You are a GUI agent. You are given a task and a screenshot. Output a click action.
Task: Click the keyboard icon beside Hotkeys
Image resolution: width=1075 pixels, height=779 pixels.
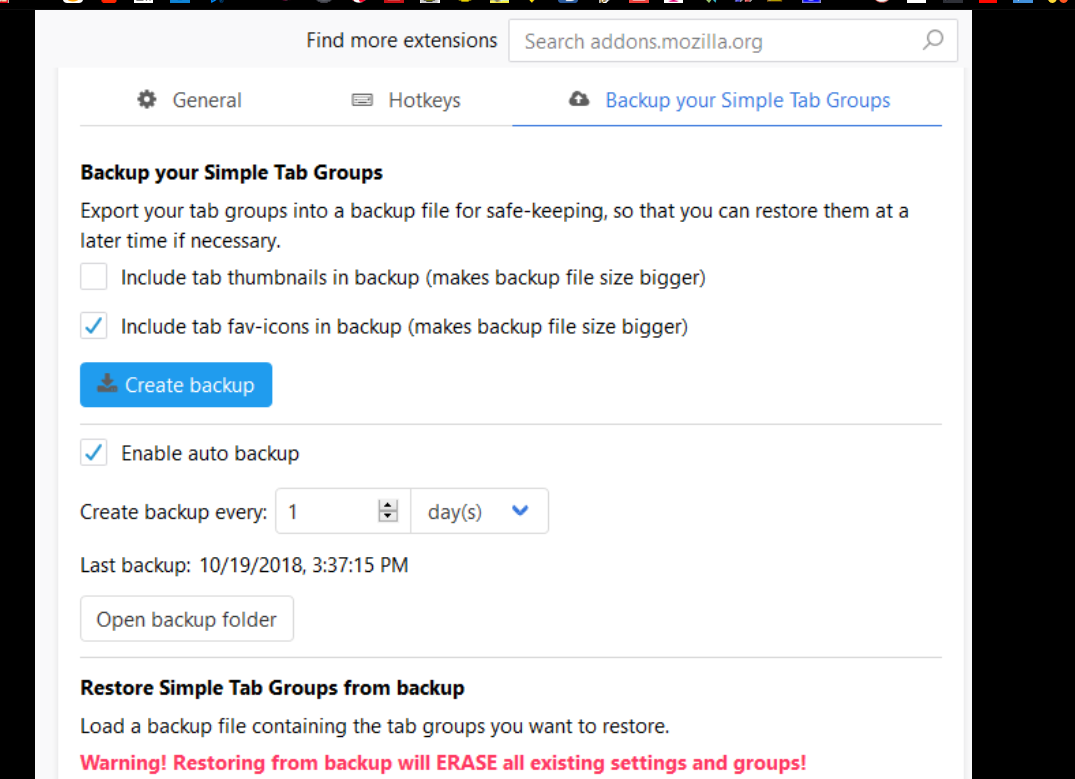(362, 100)
